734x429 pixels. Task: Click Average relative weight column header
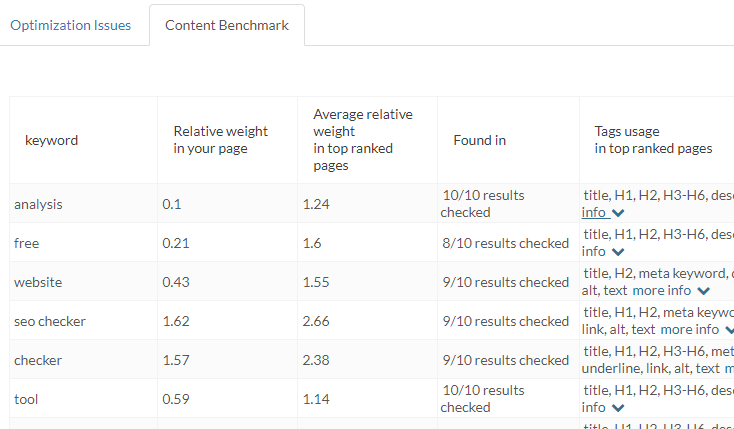point(363,140)
